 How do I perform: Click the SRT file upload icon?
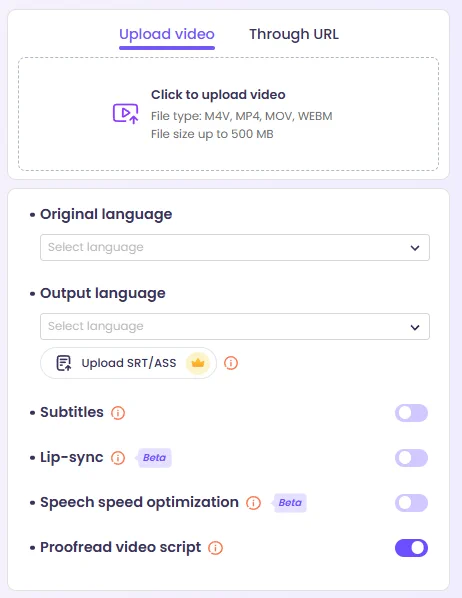point(64,363)
